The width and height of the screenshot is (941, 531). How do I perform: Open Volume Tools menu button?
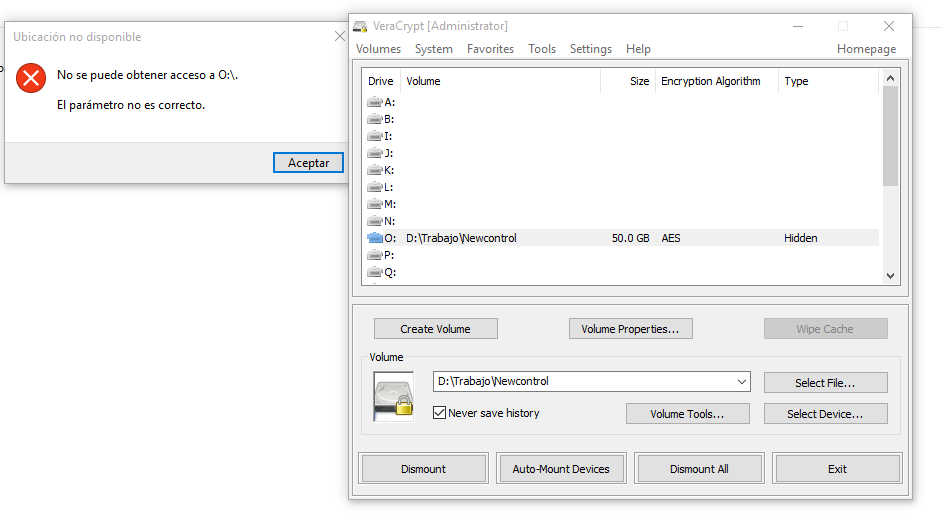coord(688,414)
